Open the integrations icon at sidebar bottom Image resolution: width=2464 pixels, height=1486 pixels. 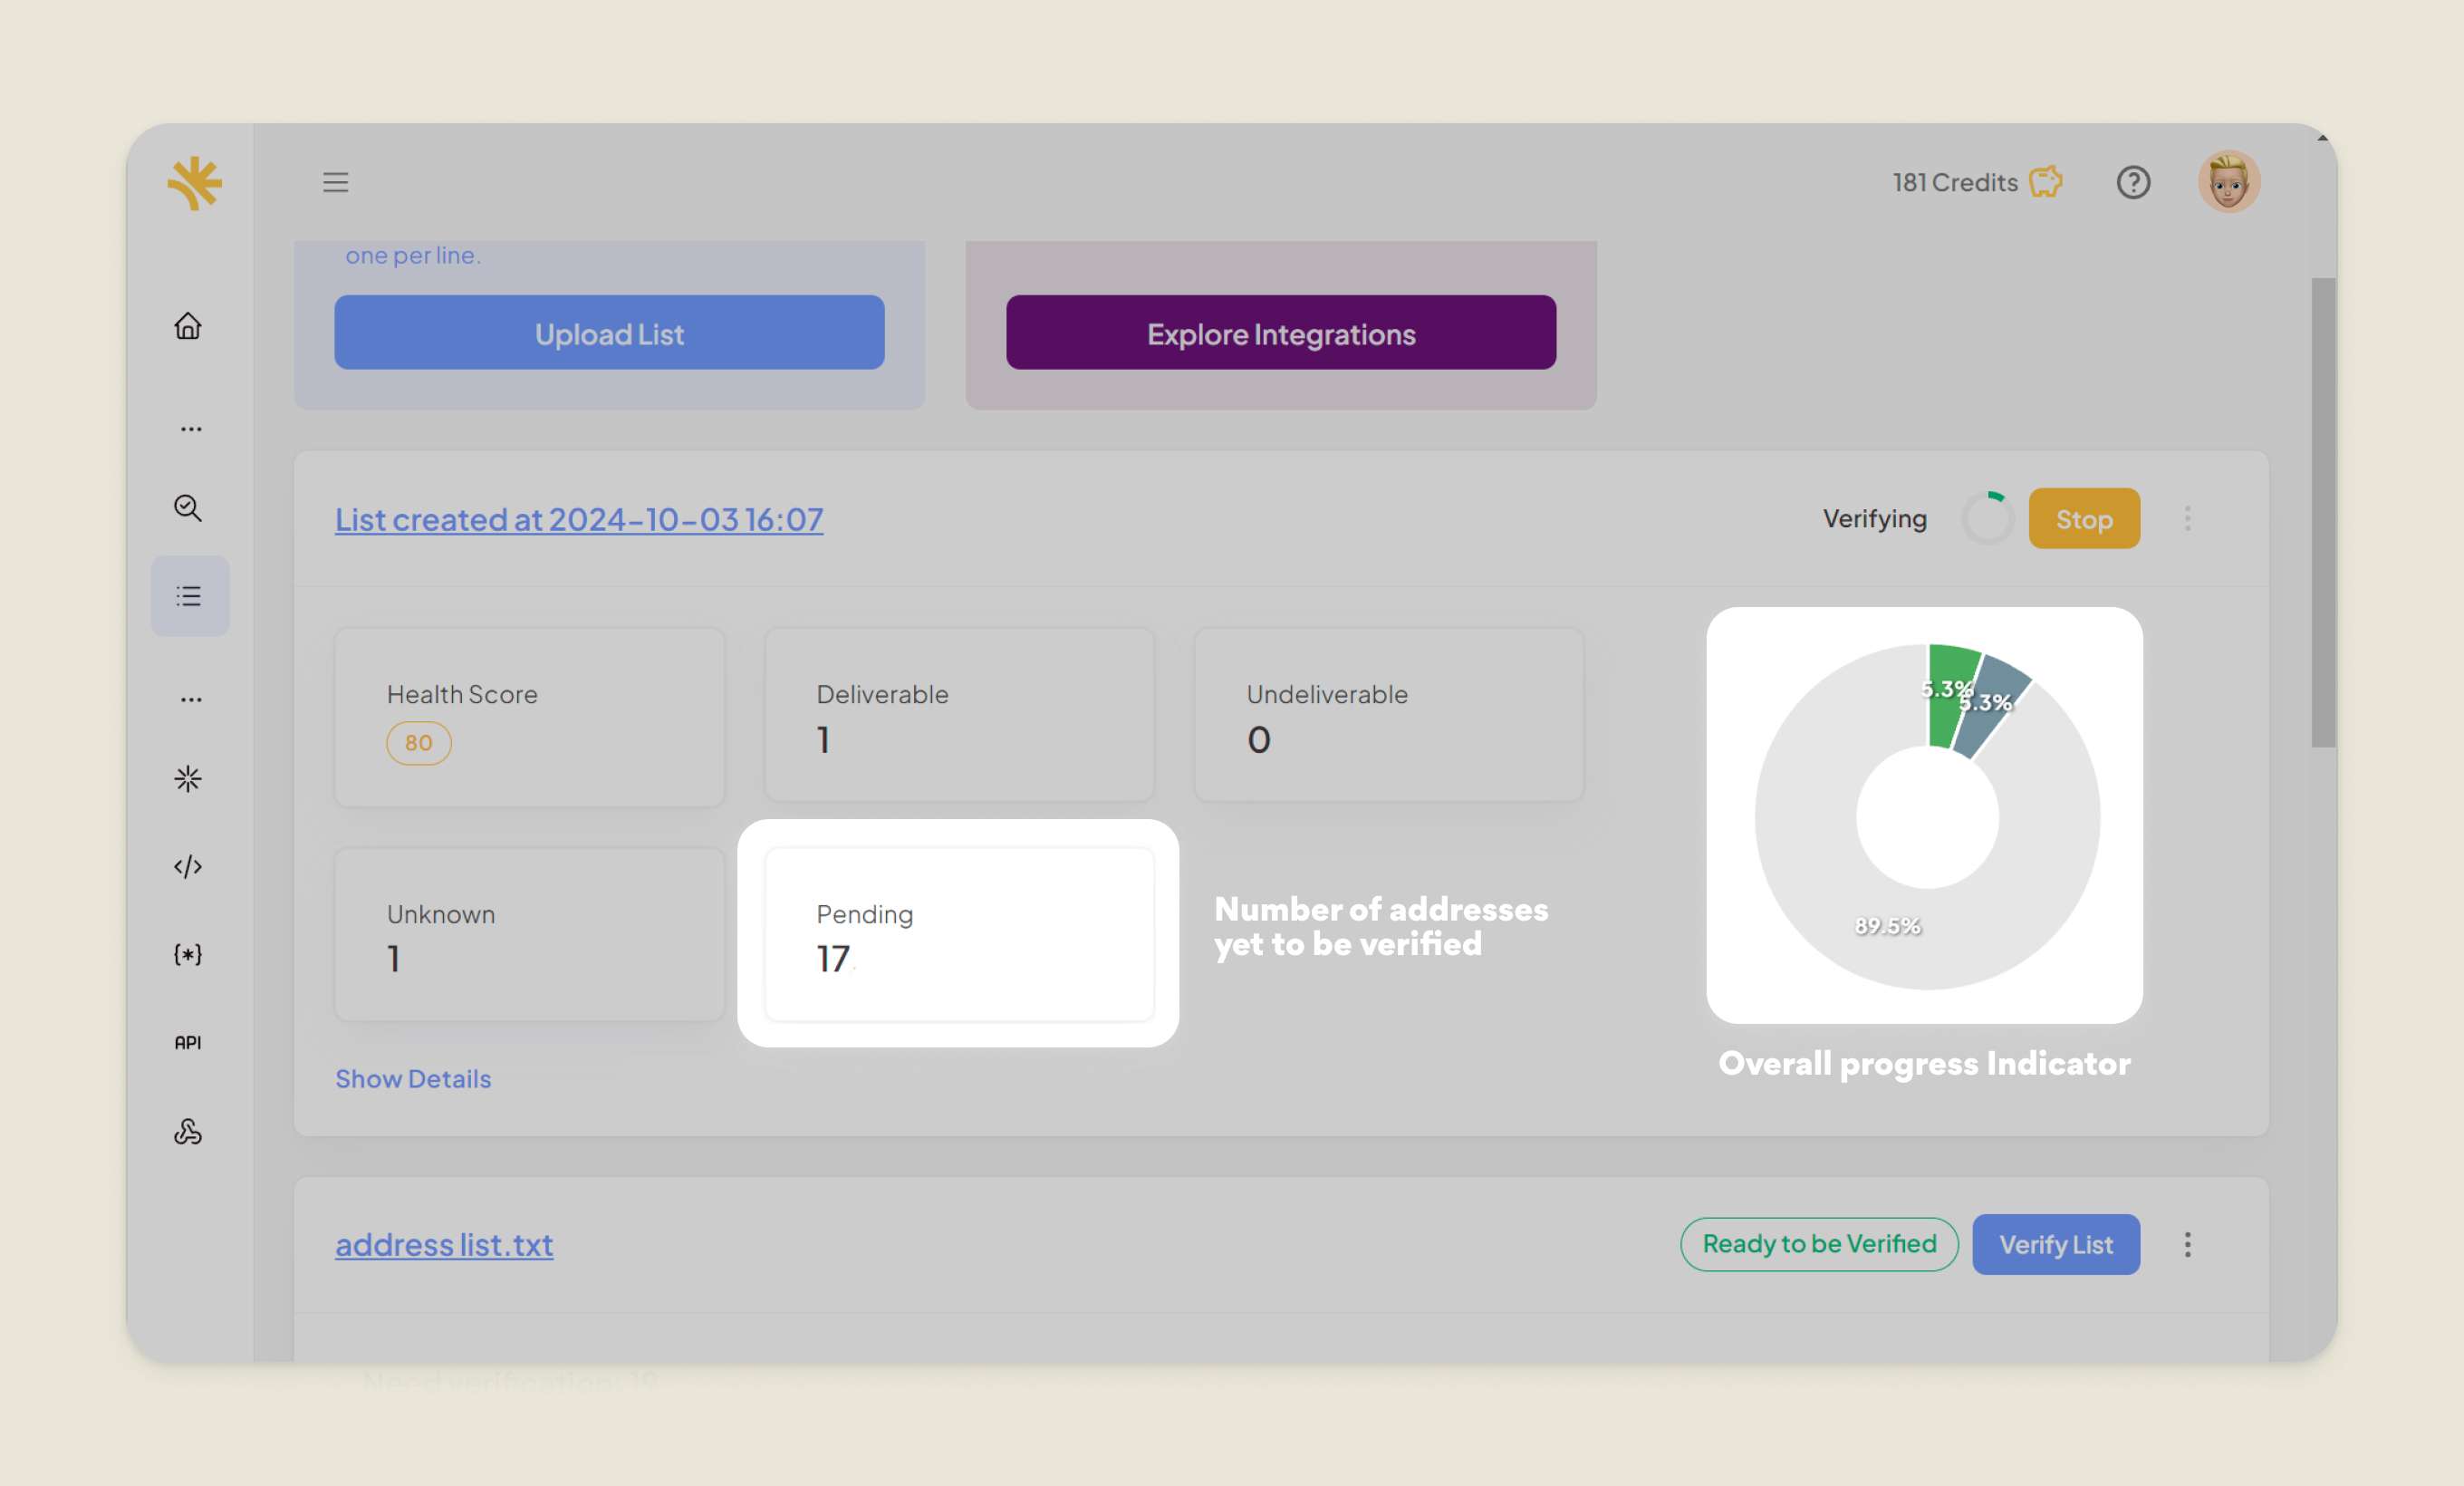click(188, 1131)
